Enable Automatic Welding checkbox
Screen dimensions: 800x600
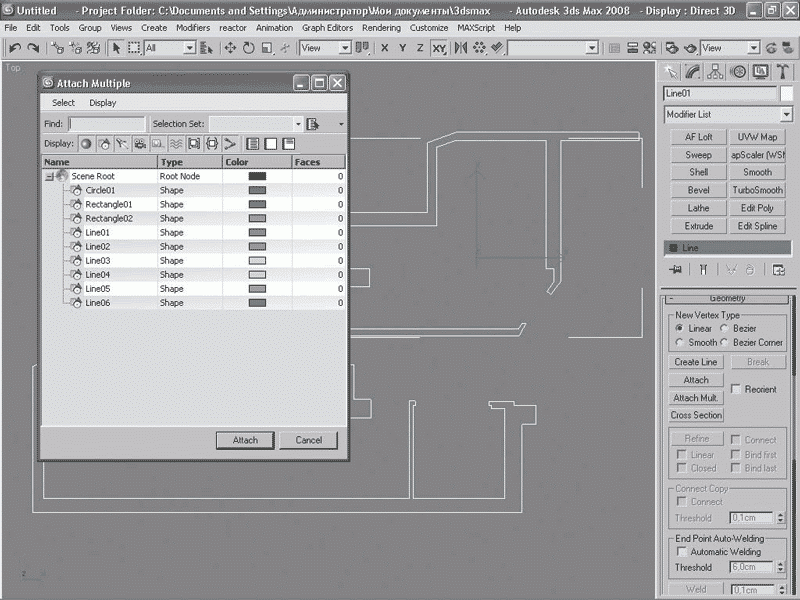coord(683,551)
